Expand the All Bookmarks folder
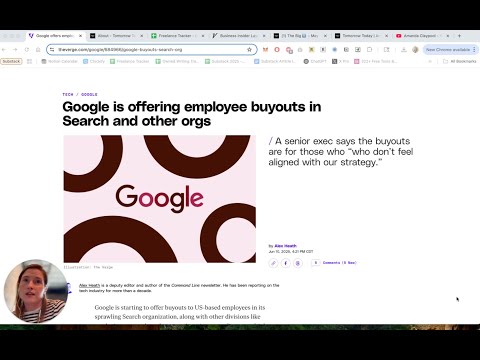Image resolution: width=480 pixels, height=360 pixels. 460,61
